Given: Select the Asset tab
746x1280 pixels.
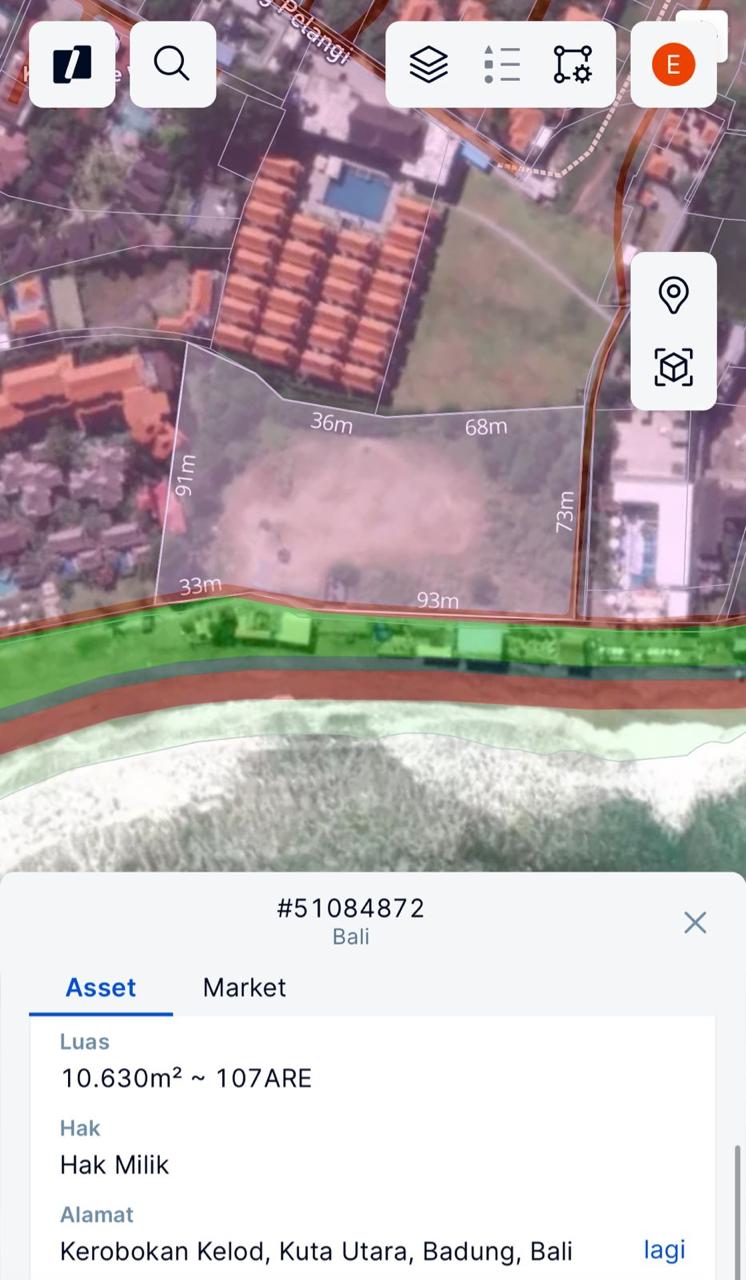Looking at the screenshot, I should (100, 987).
